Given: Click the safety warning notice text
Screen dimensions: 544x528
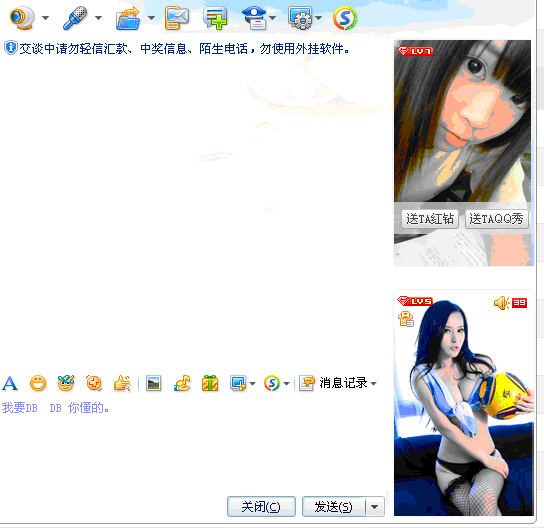Looking at the screenshot, I should click(184, 49).
